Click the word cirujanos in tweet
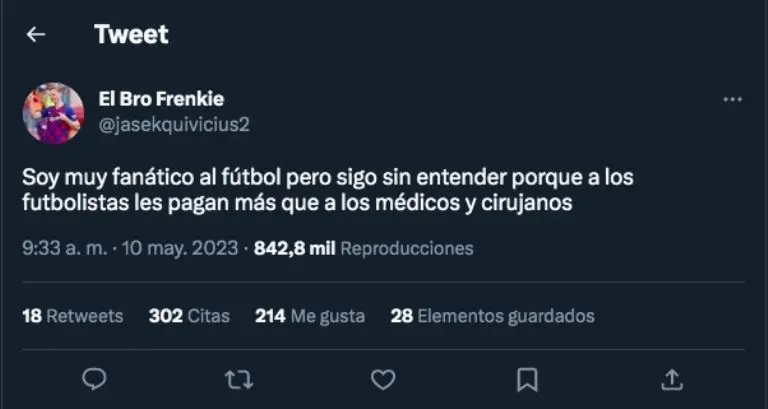 pyautogui.click(x=527, y=203)
